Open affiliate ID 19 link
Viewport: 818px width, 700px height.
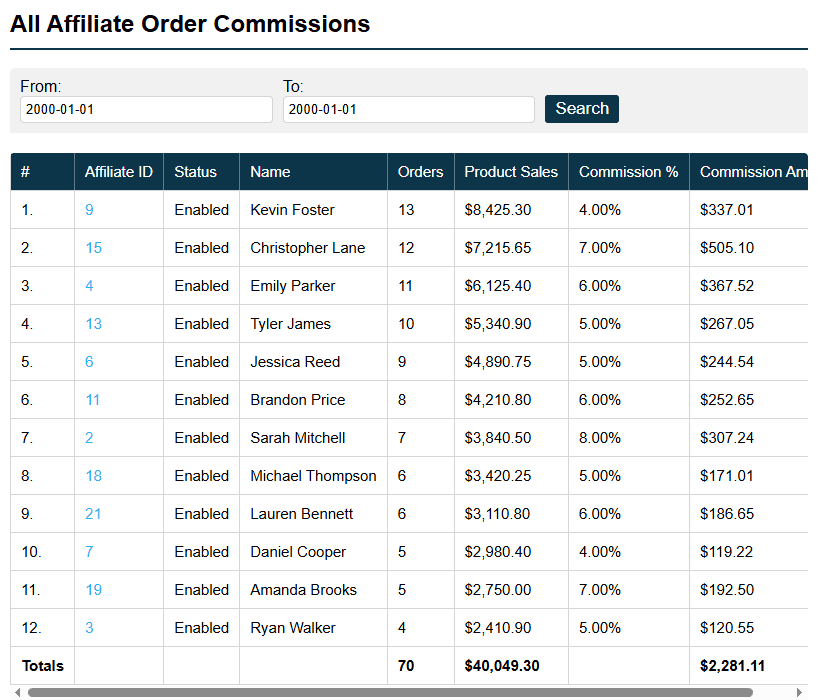[93, 590]
